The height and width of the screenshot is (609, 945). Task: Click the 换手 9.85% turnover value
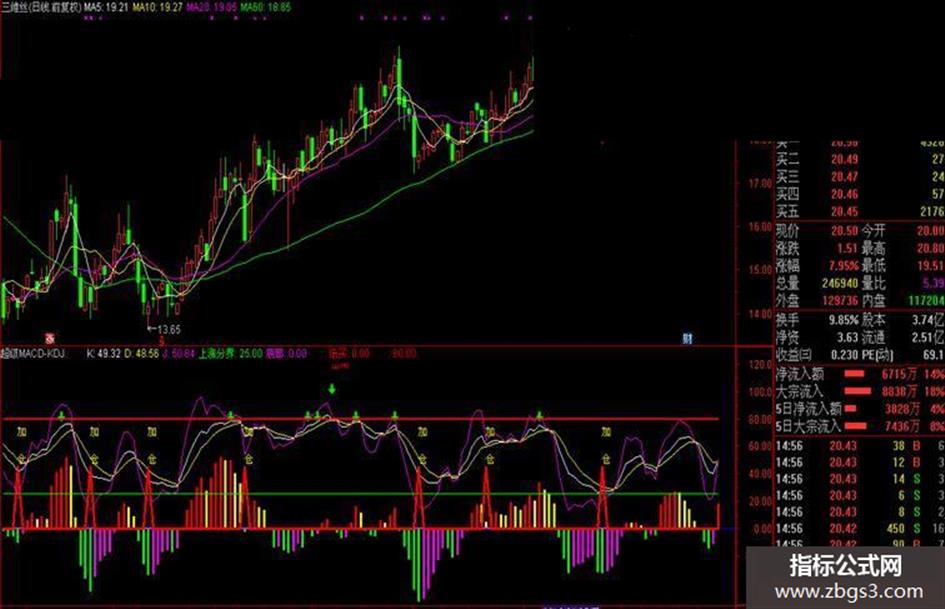click(844, 320)
